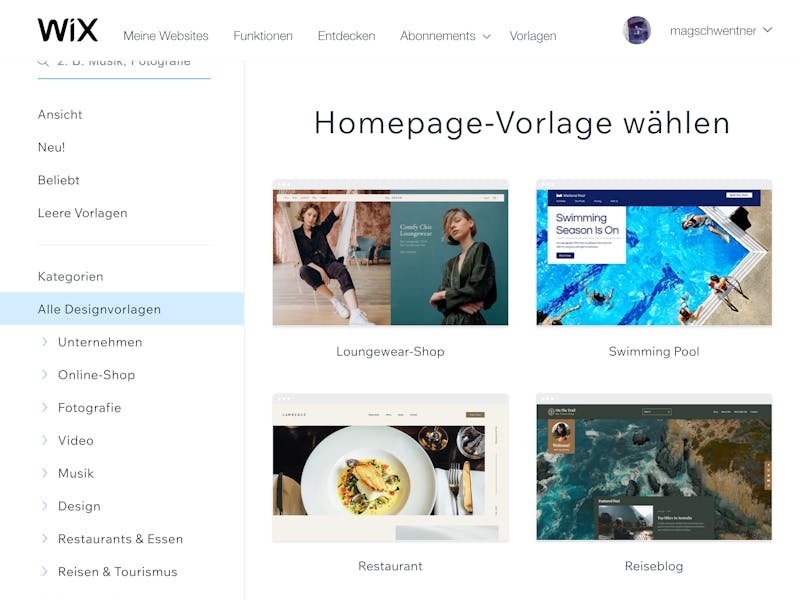Click the template search input field
The height and width of the screenshot is (600, 800).
click(x=124, y=67)
